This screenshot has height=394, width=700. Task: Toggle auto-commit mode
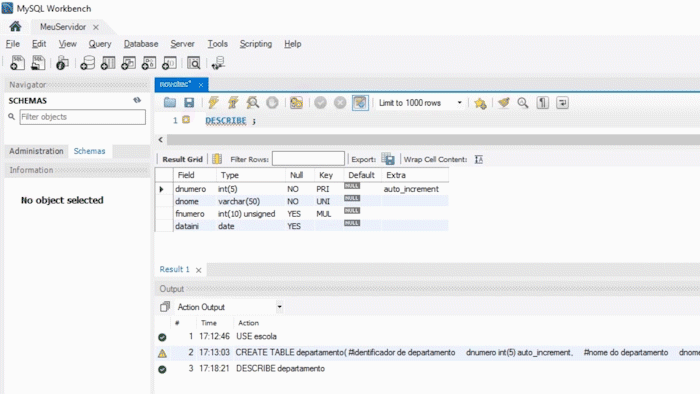(x=360, y=103)
